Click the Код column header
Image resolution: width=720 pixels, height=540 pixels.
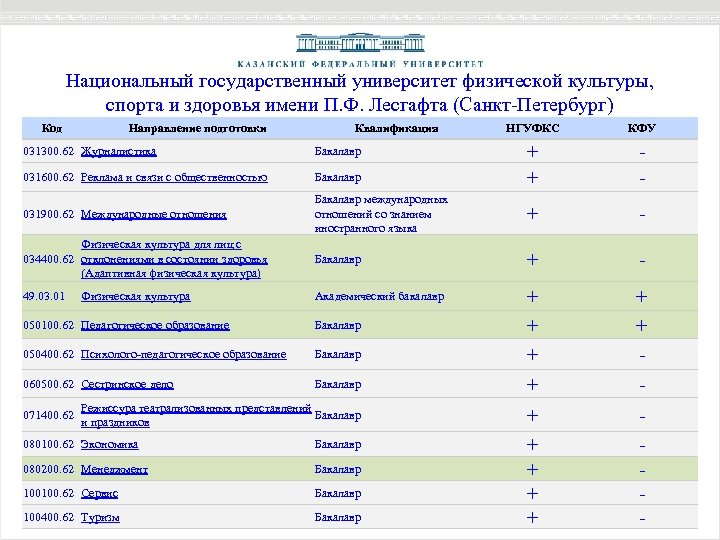tap(51, 128)
